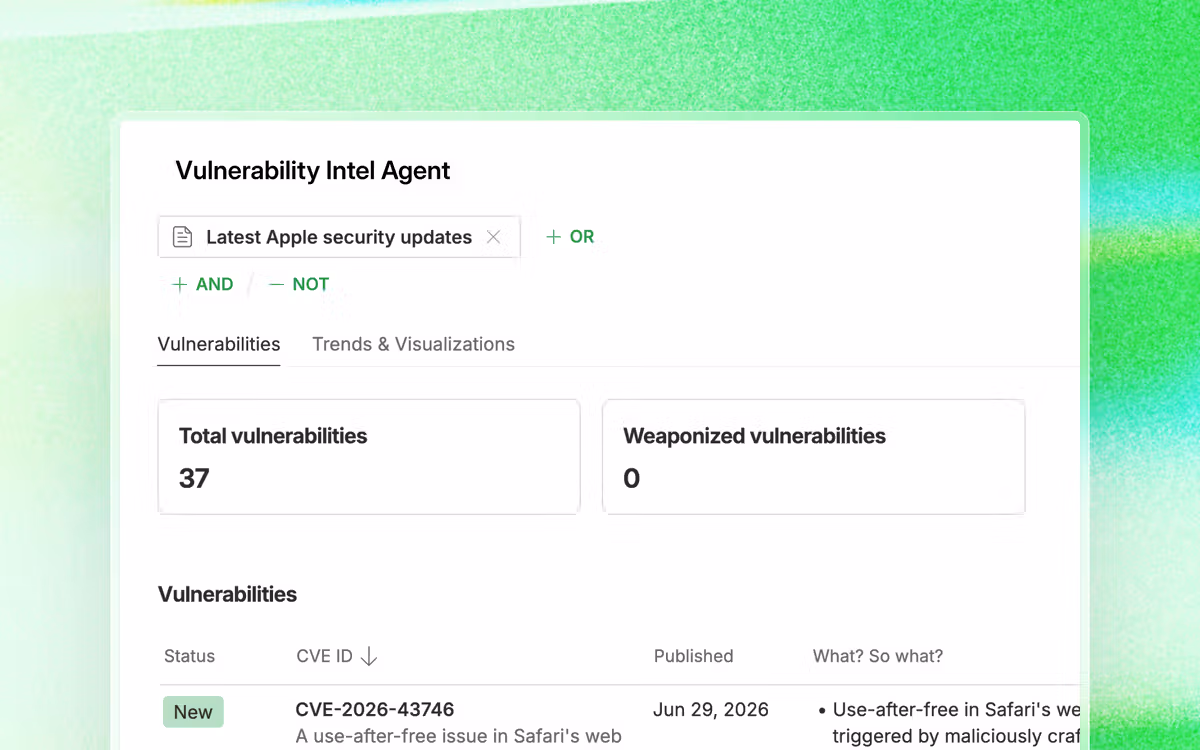Viewport: 1200px width, 750px height.
Task: Sort by CVE ID using the arrow
Action: point(369,656)
